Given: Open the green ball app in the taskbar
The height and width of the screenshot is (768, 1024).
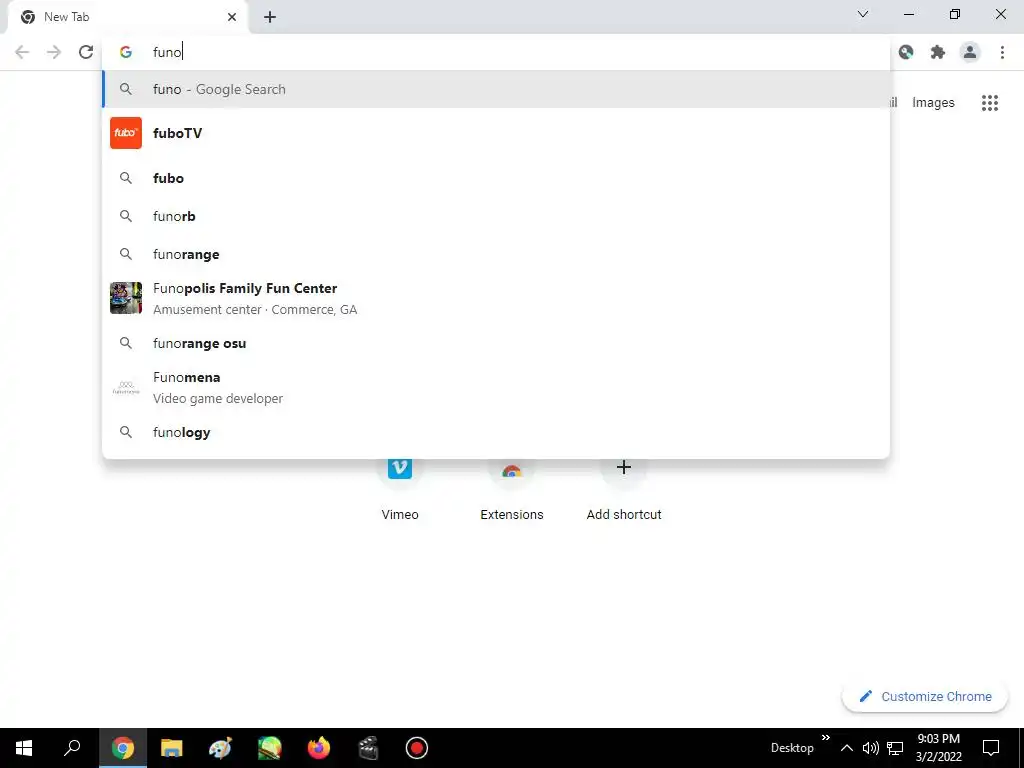Looking at the screenshot, I should tap(269, 748).
